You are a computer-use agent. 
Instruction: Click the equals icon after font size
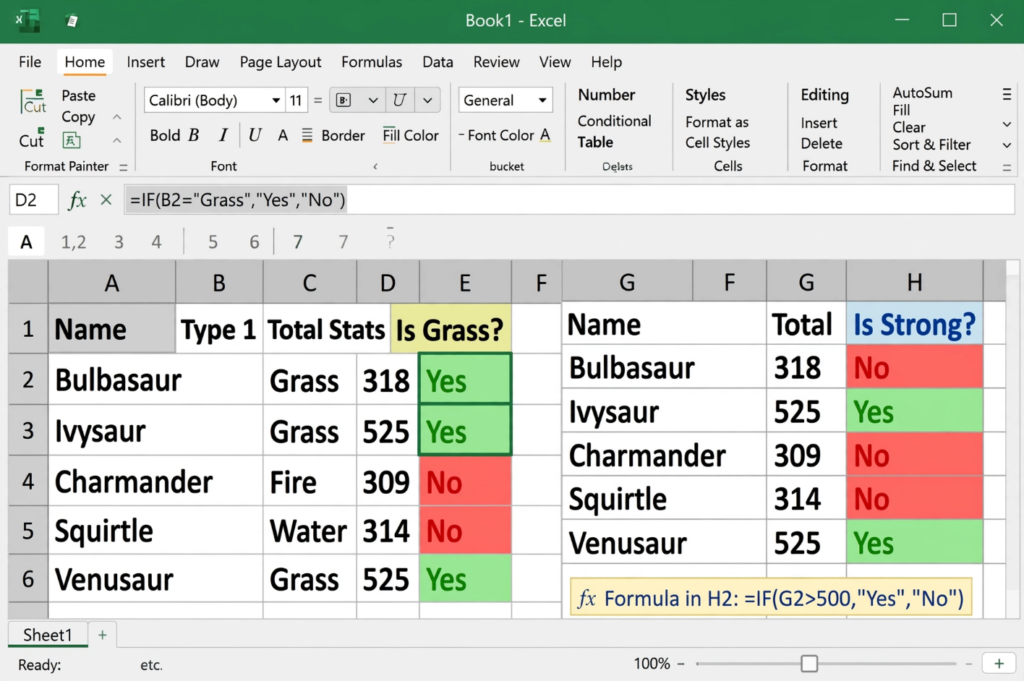point(318,100)
